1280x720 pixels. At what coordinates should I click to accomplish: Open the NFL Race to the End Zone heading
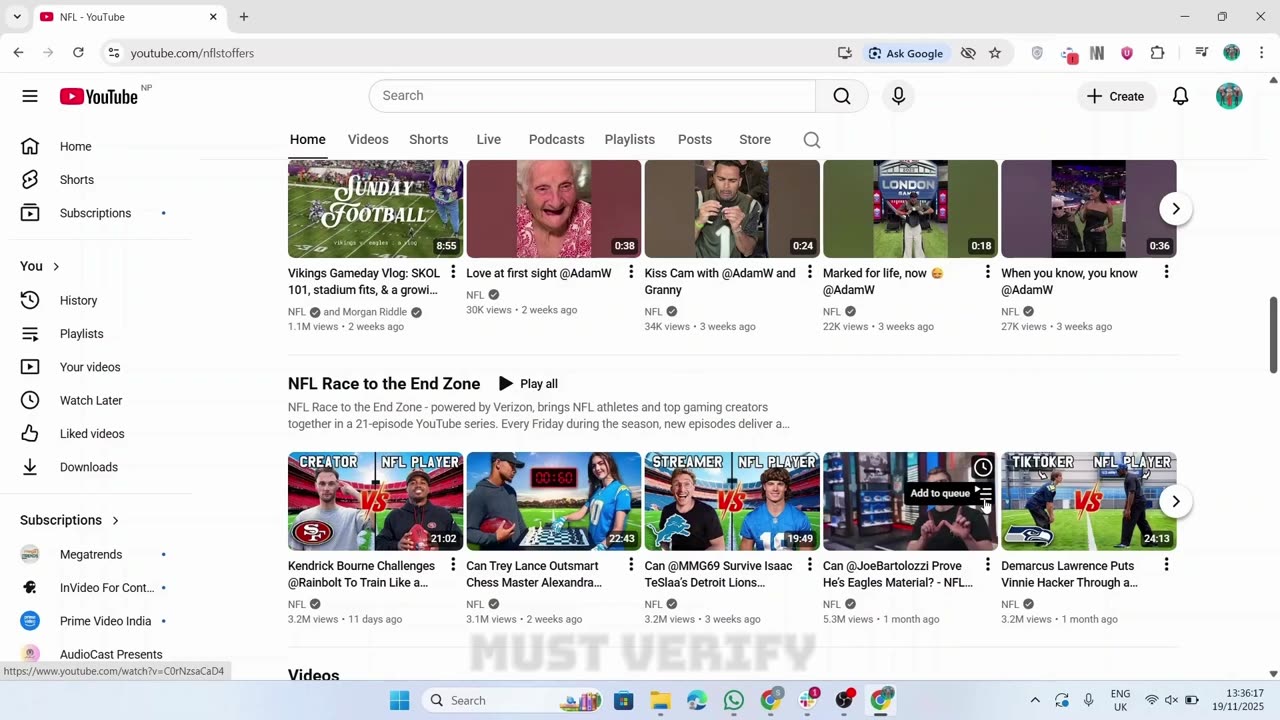(384, 384)
